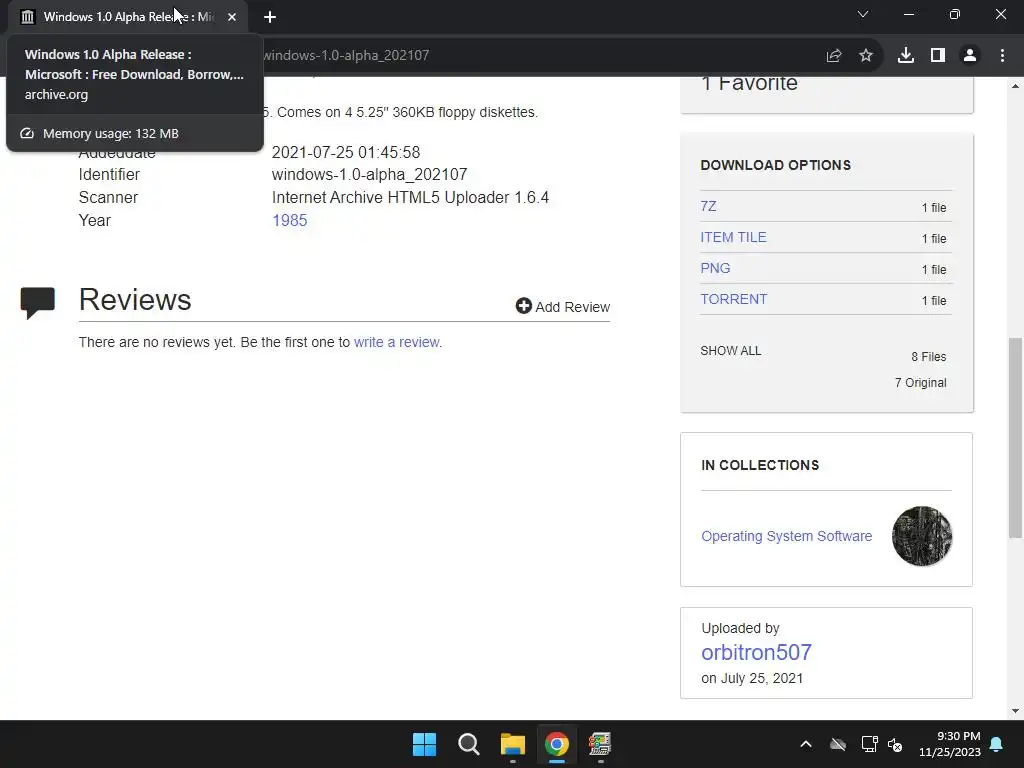Click the Share this page icon in address bar
Viewport: 1024px width, 768px height.
[834, 56]
